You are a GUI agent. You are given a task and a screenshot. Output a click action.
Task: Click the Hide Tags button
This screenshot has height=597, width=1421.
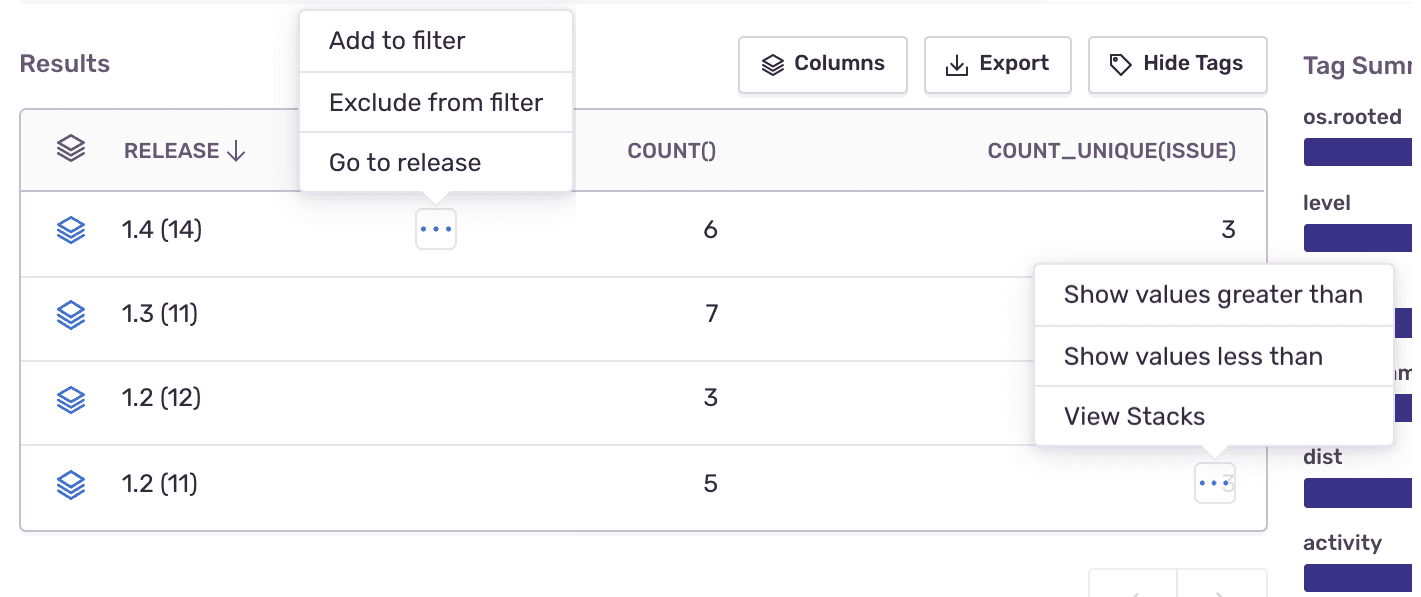1178,64
